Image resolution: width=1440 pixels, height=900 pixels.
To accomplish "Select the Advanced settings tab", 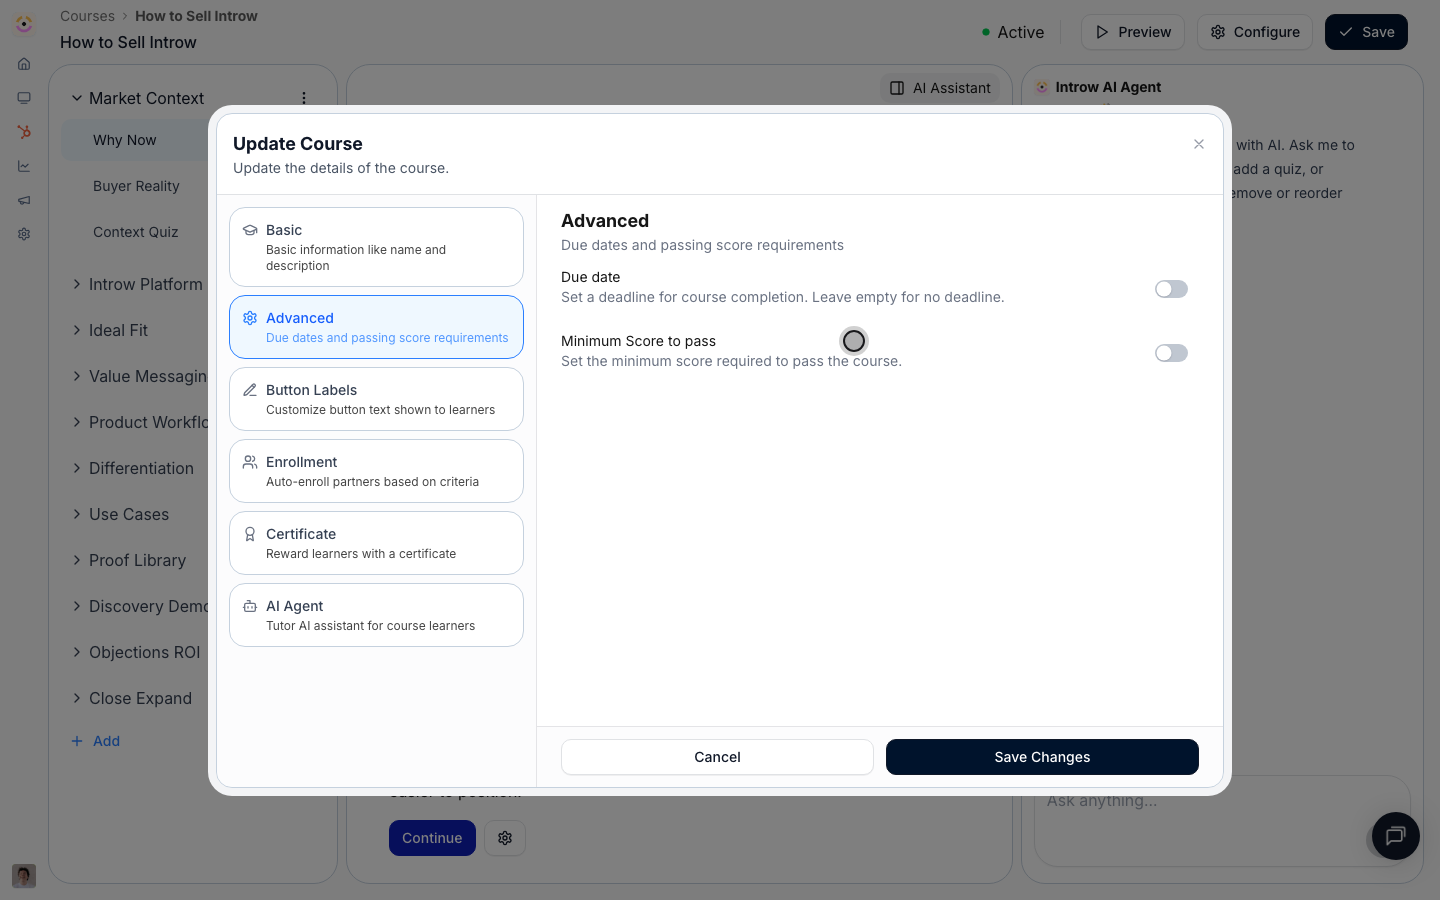I will 376,327.
